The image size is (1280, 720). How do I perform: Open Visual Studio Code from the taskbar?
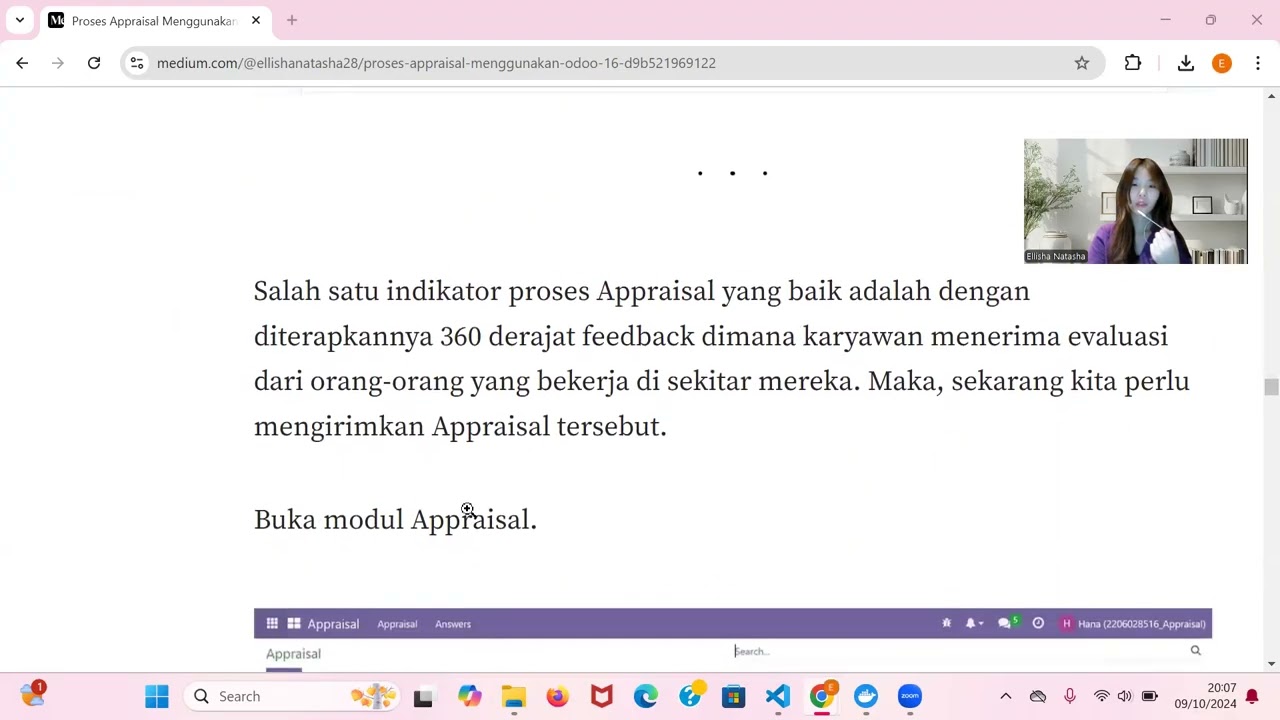coord(778,696)
